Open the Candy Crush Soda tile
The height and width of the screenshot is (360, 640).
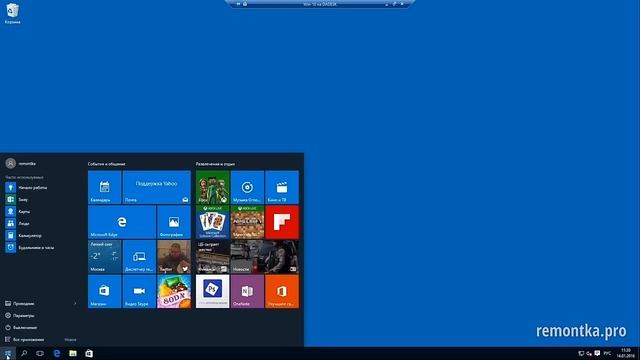(174, 291)
